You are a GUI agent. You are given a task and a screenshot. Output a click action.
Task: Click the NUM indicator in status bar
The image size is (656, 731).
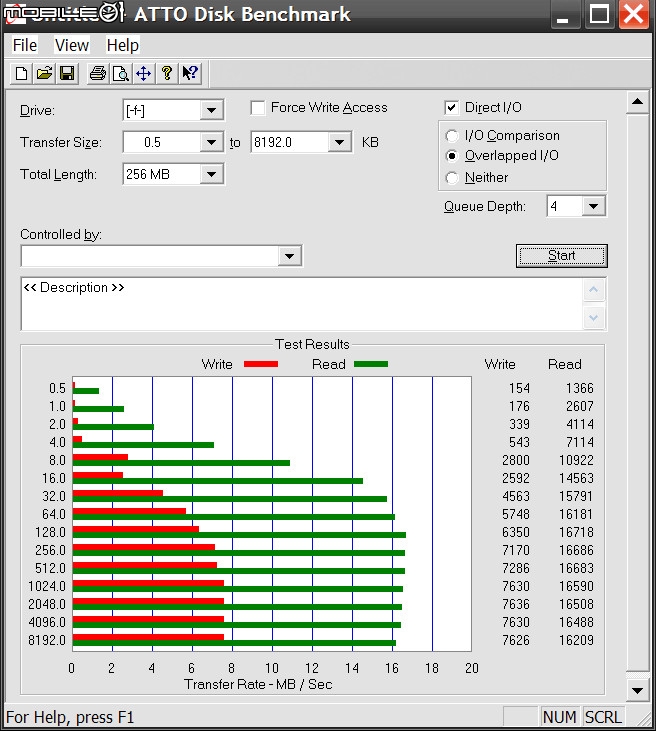point(559,717)
